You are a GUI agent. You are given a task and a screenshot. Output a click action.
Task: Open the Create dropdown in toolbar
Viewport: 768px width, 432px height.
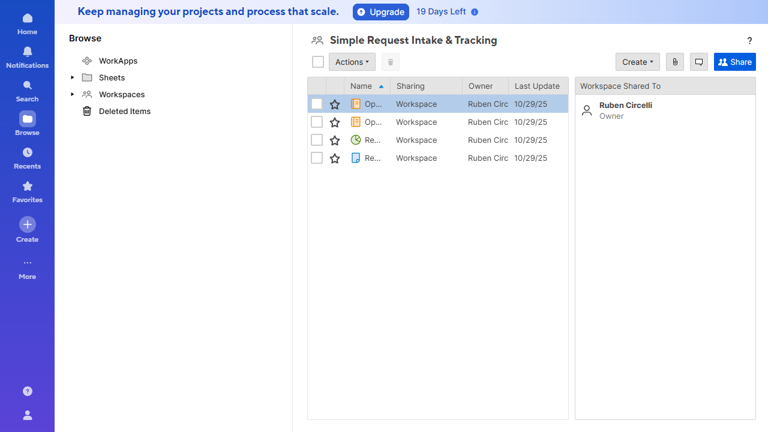pyautogui.click(x=637, y=62)
